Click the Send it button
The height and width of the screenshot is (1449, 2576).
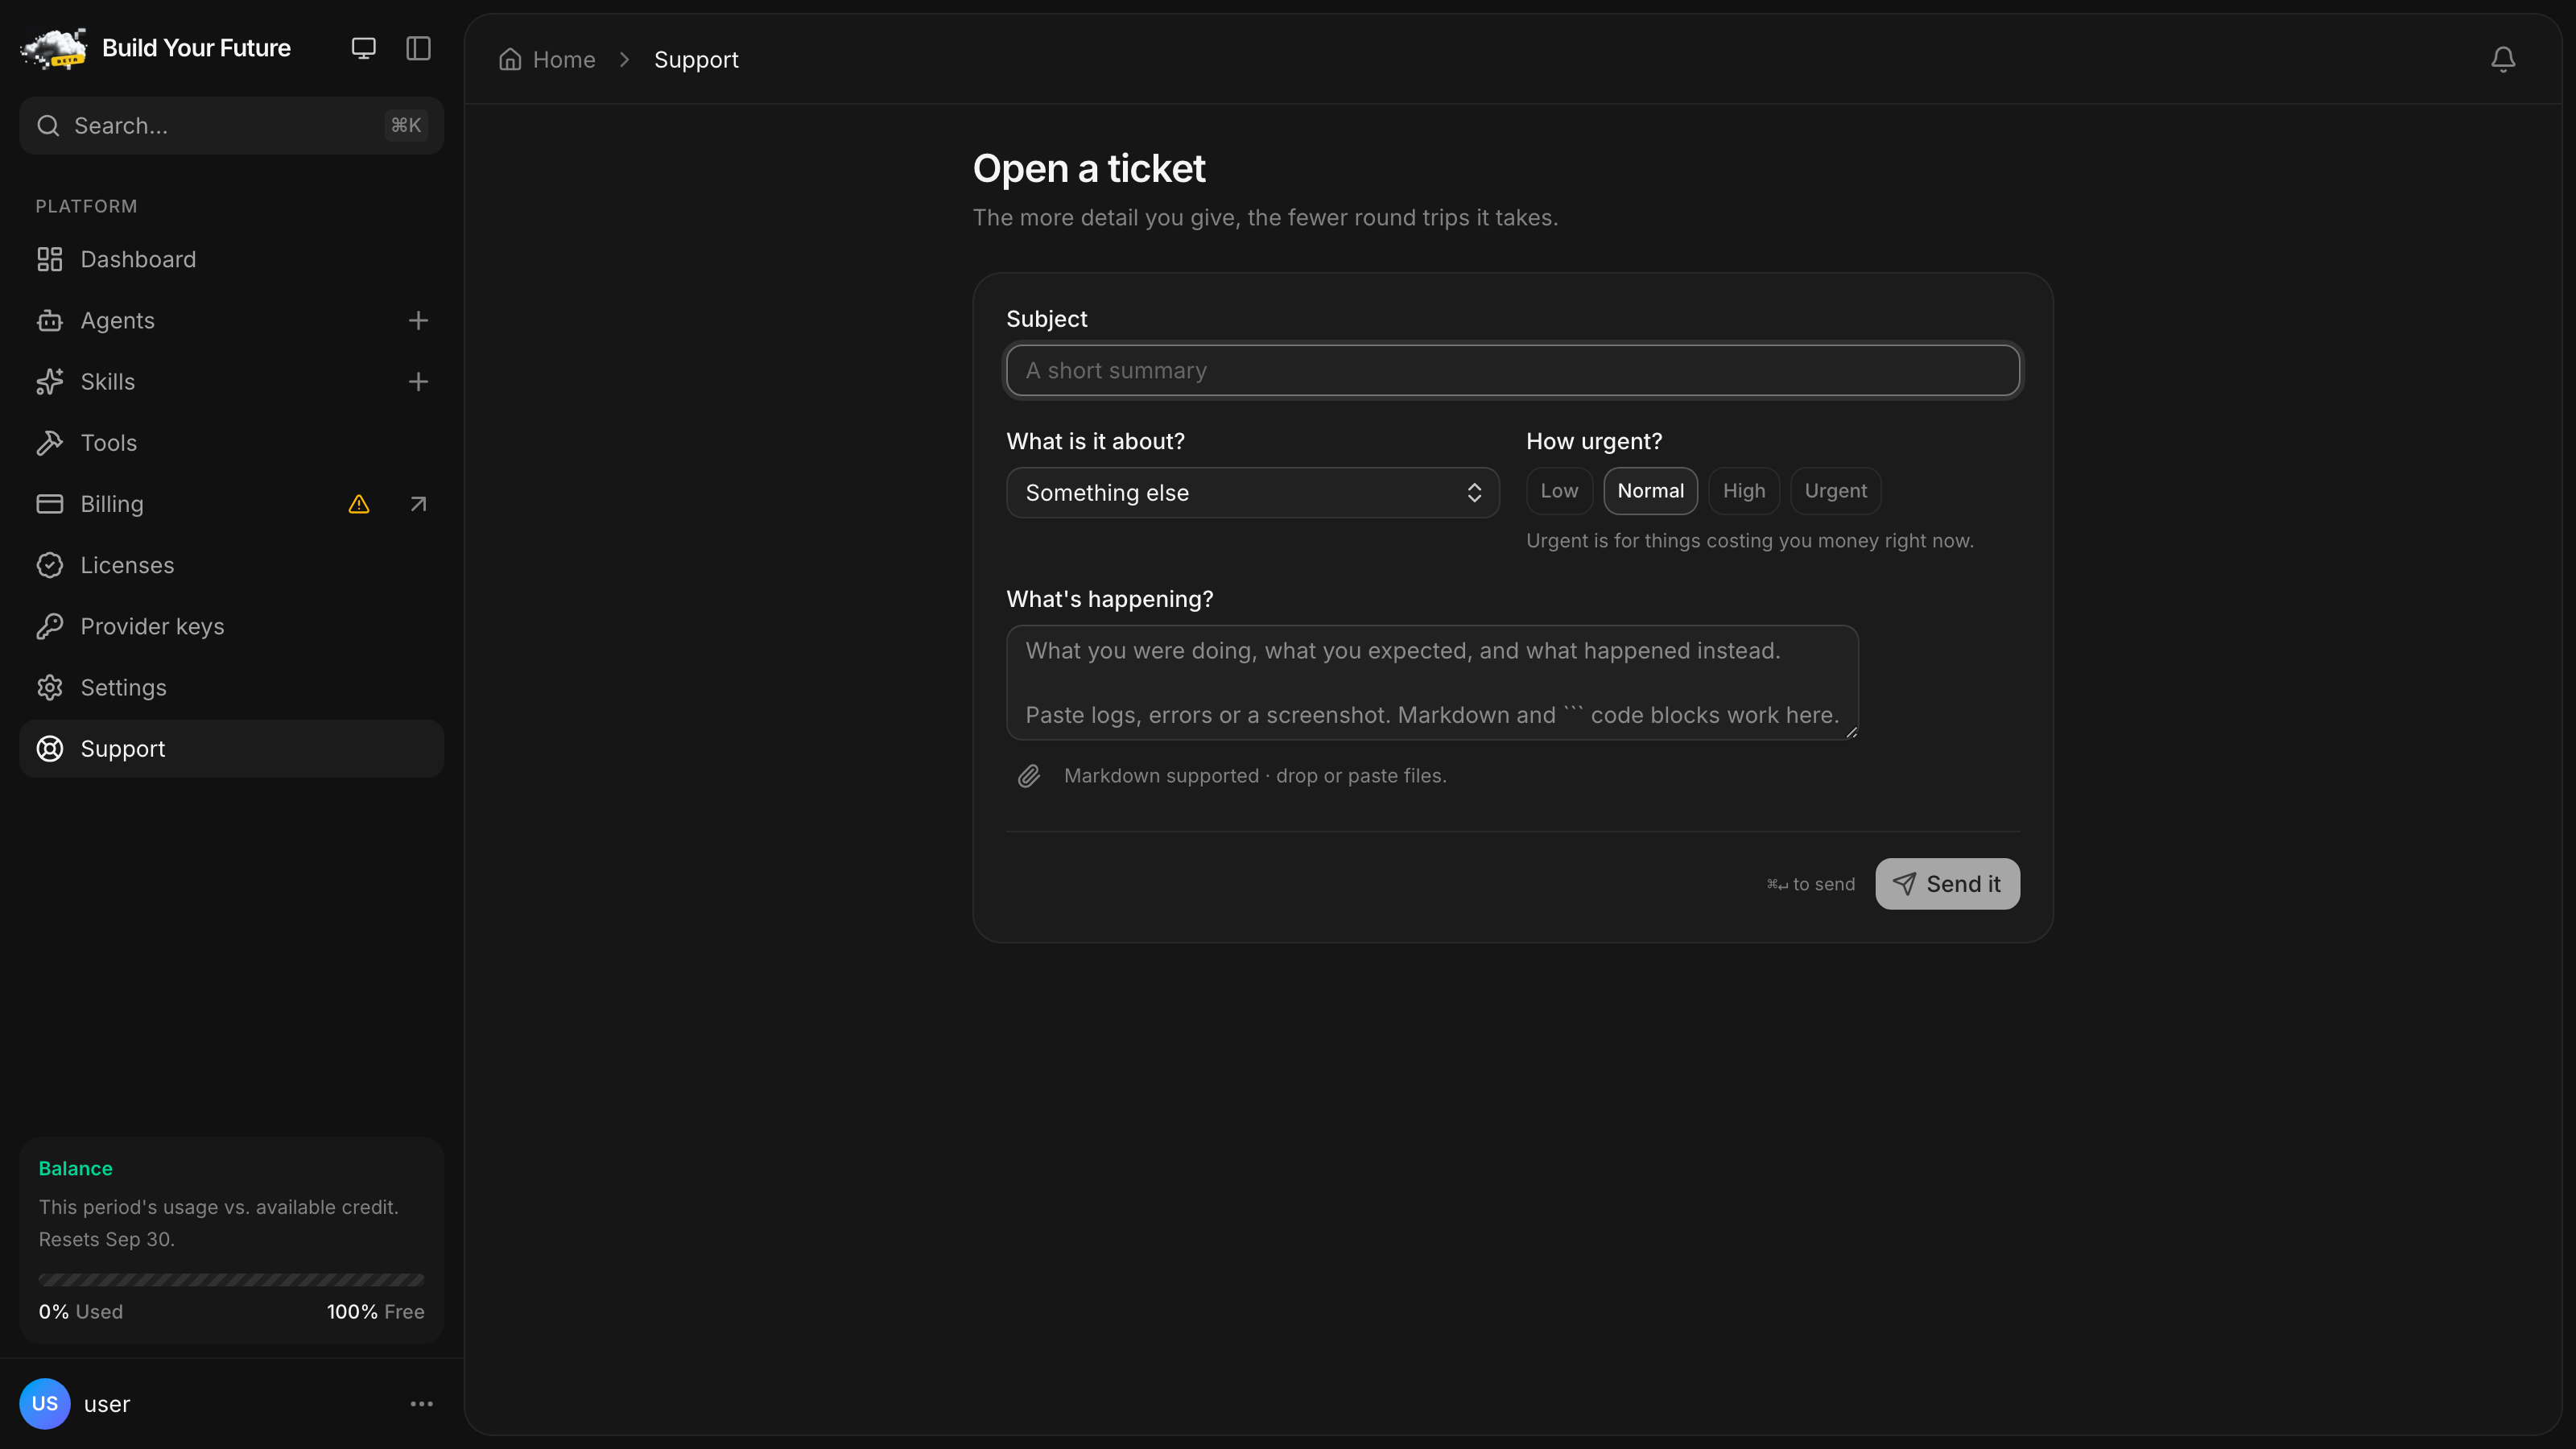click(1947, 884)
